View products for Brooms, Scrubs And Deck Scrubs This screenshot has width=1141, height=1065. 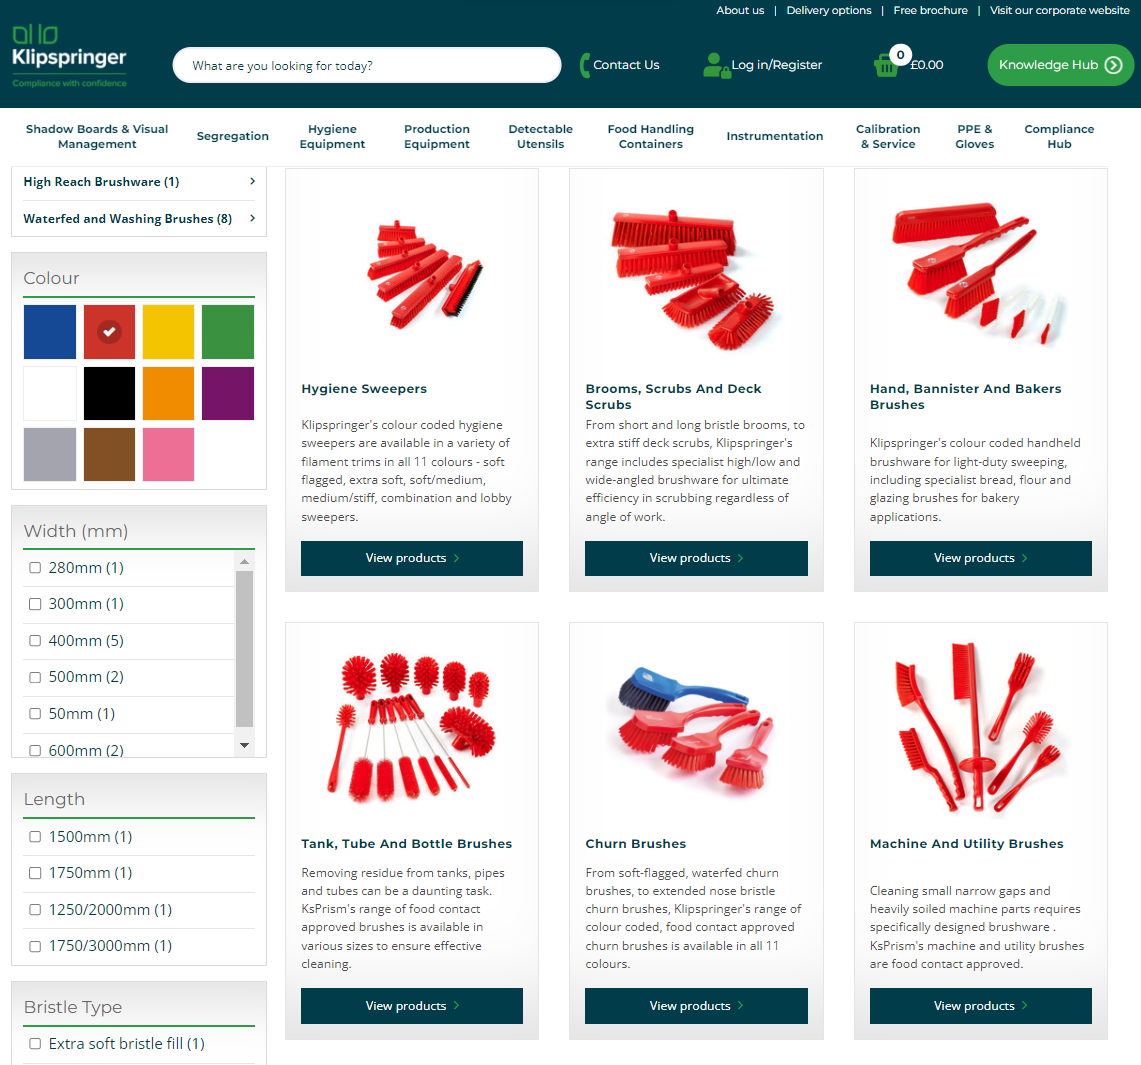[696, 558]
